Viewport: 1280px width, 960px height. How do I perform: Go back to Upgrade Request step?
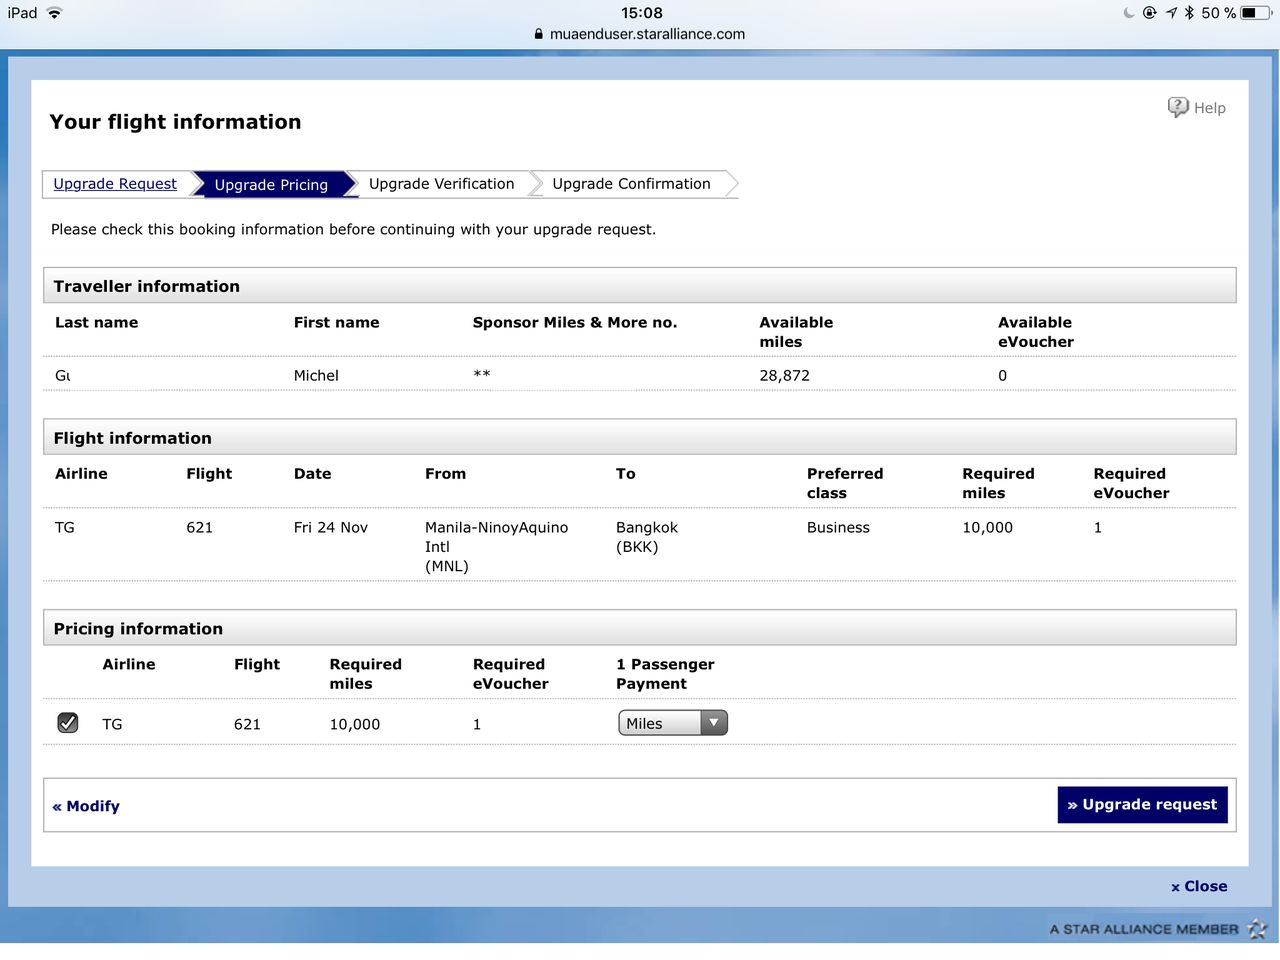pyautogui.click(x=115, y=184)
